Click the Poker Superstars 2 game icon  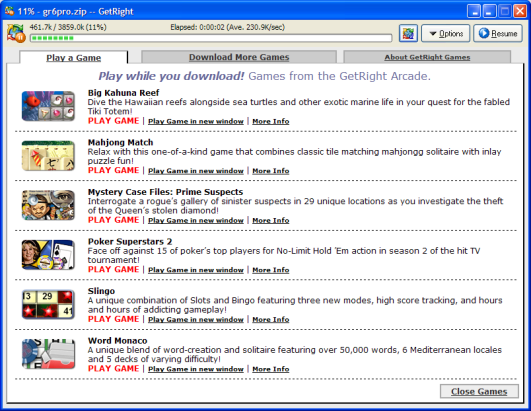coord(48,255)
